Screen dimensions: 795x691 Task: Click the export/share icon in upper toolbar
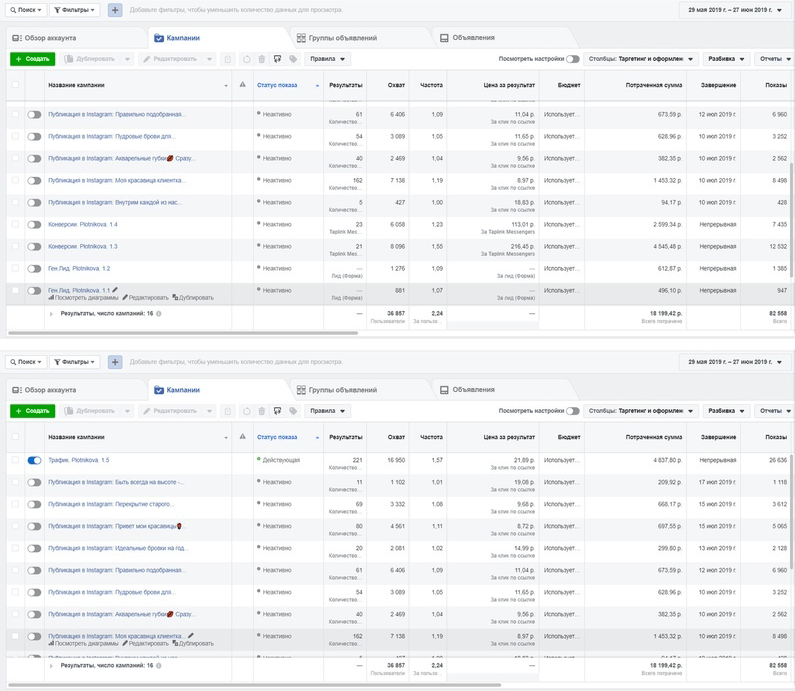click(277, 59)
